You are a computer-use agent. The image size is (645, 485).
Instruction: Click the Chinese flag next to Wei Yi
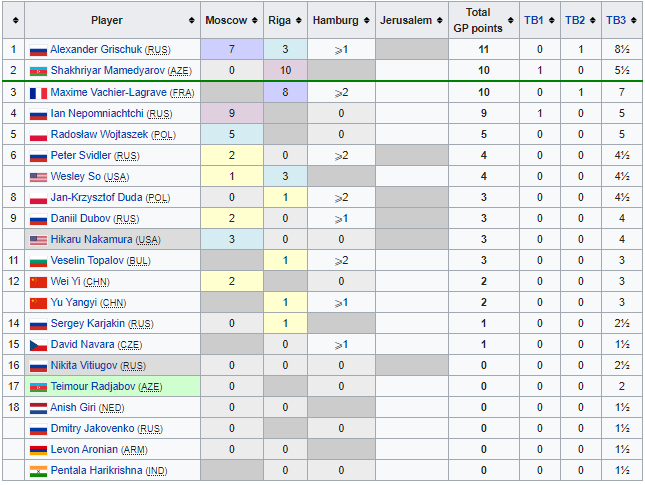point(38,281)
